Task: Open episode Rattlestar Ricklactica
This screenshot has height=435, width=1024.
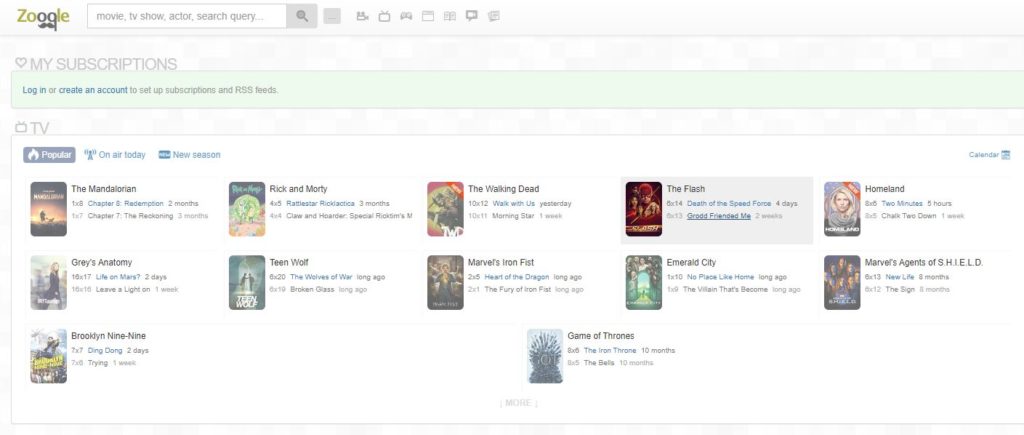Action: (321, 204)
